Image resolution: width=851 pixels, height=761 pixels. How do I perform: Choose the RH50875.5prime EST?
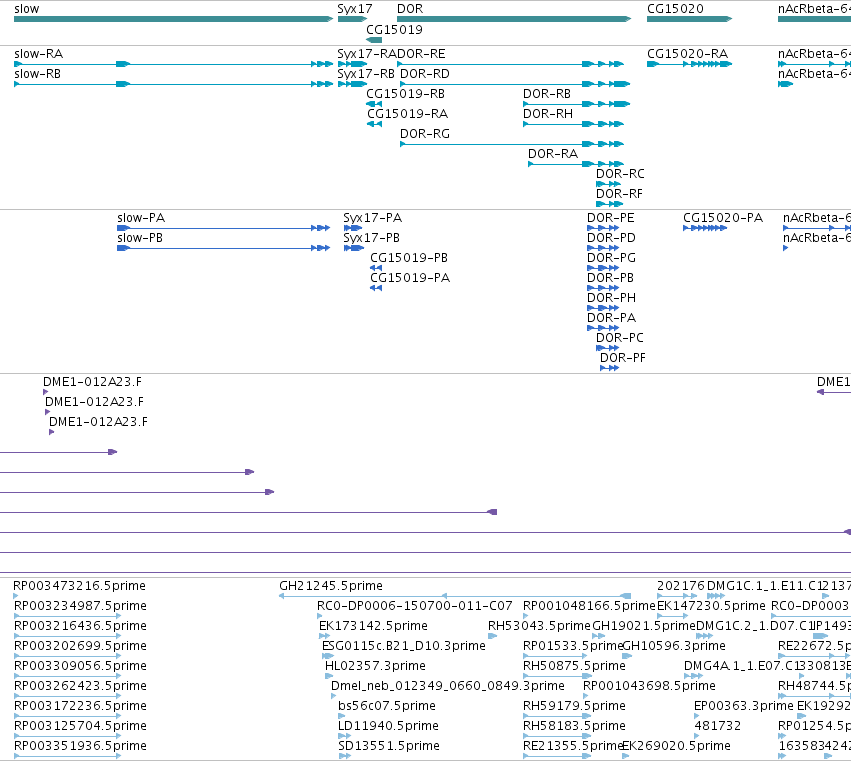[557, 676]
